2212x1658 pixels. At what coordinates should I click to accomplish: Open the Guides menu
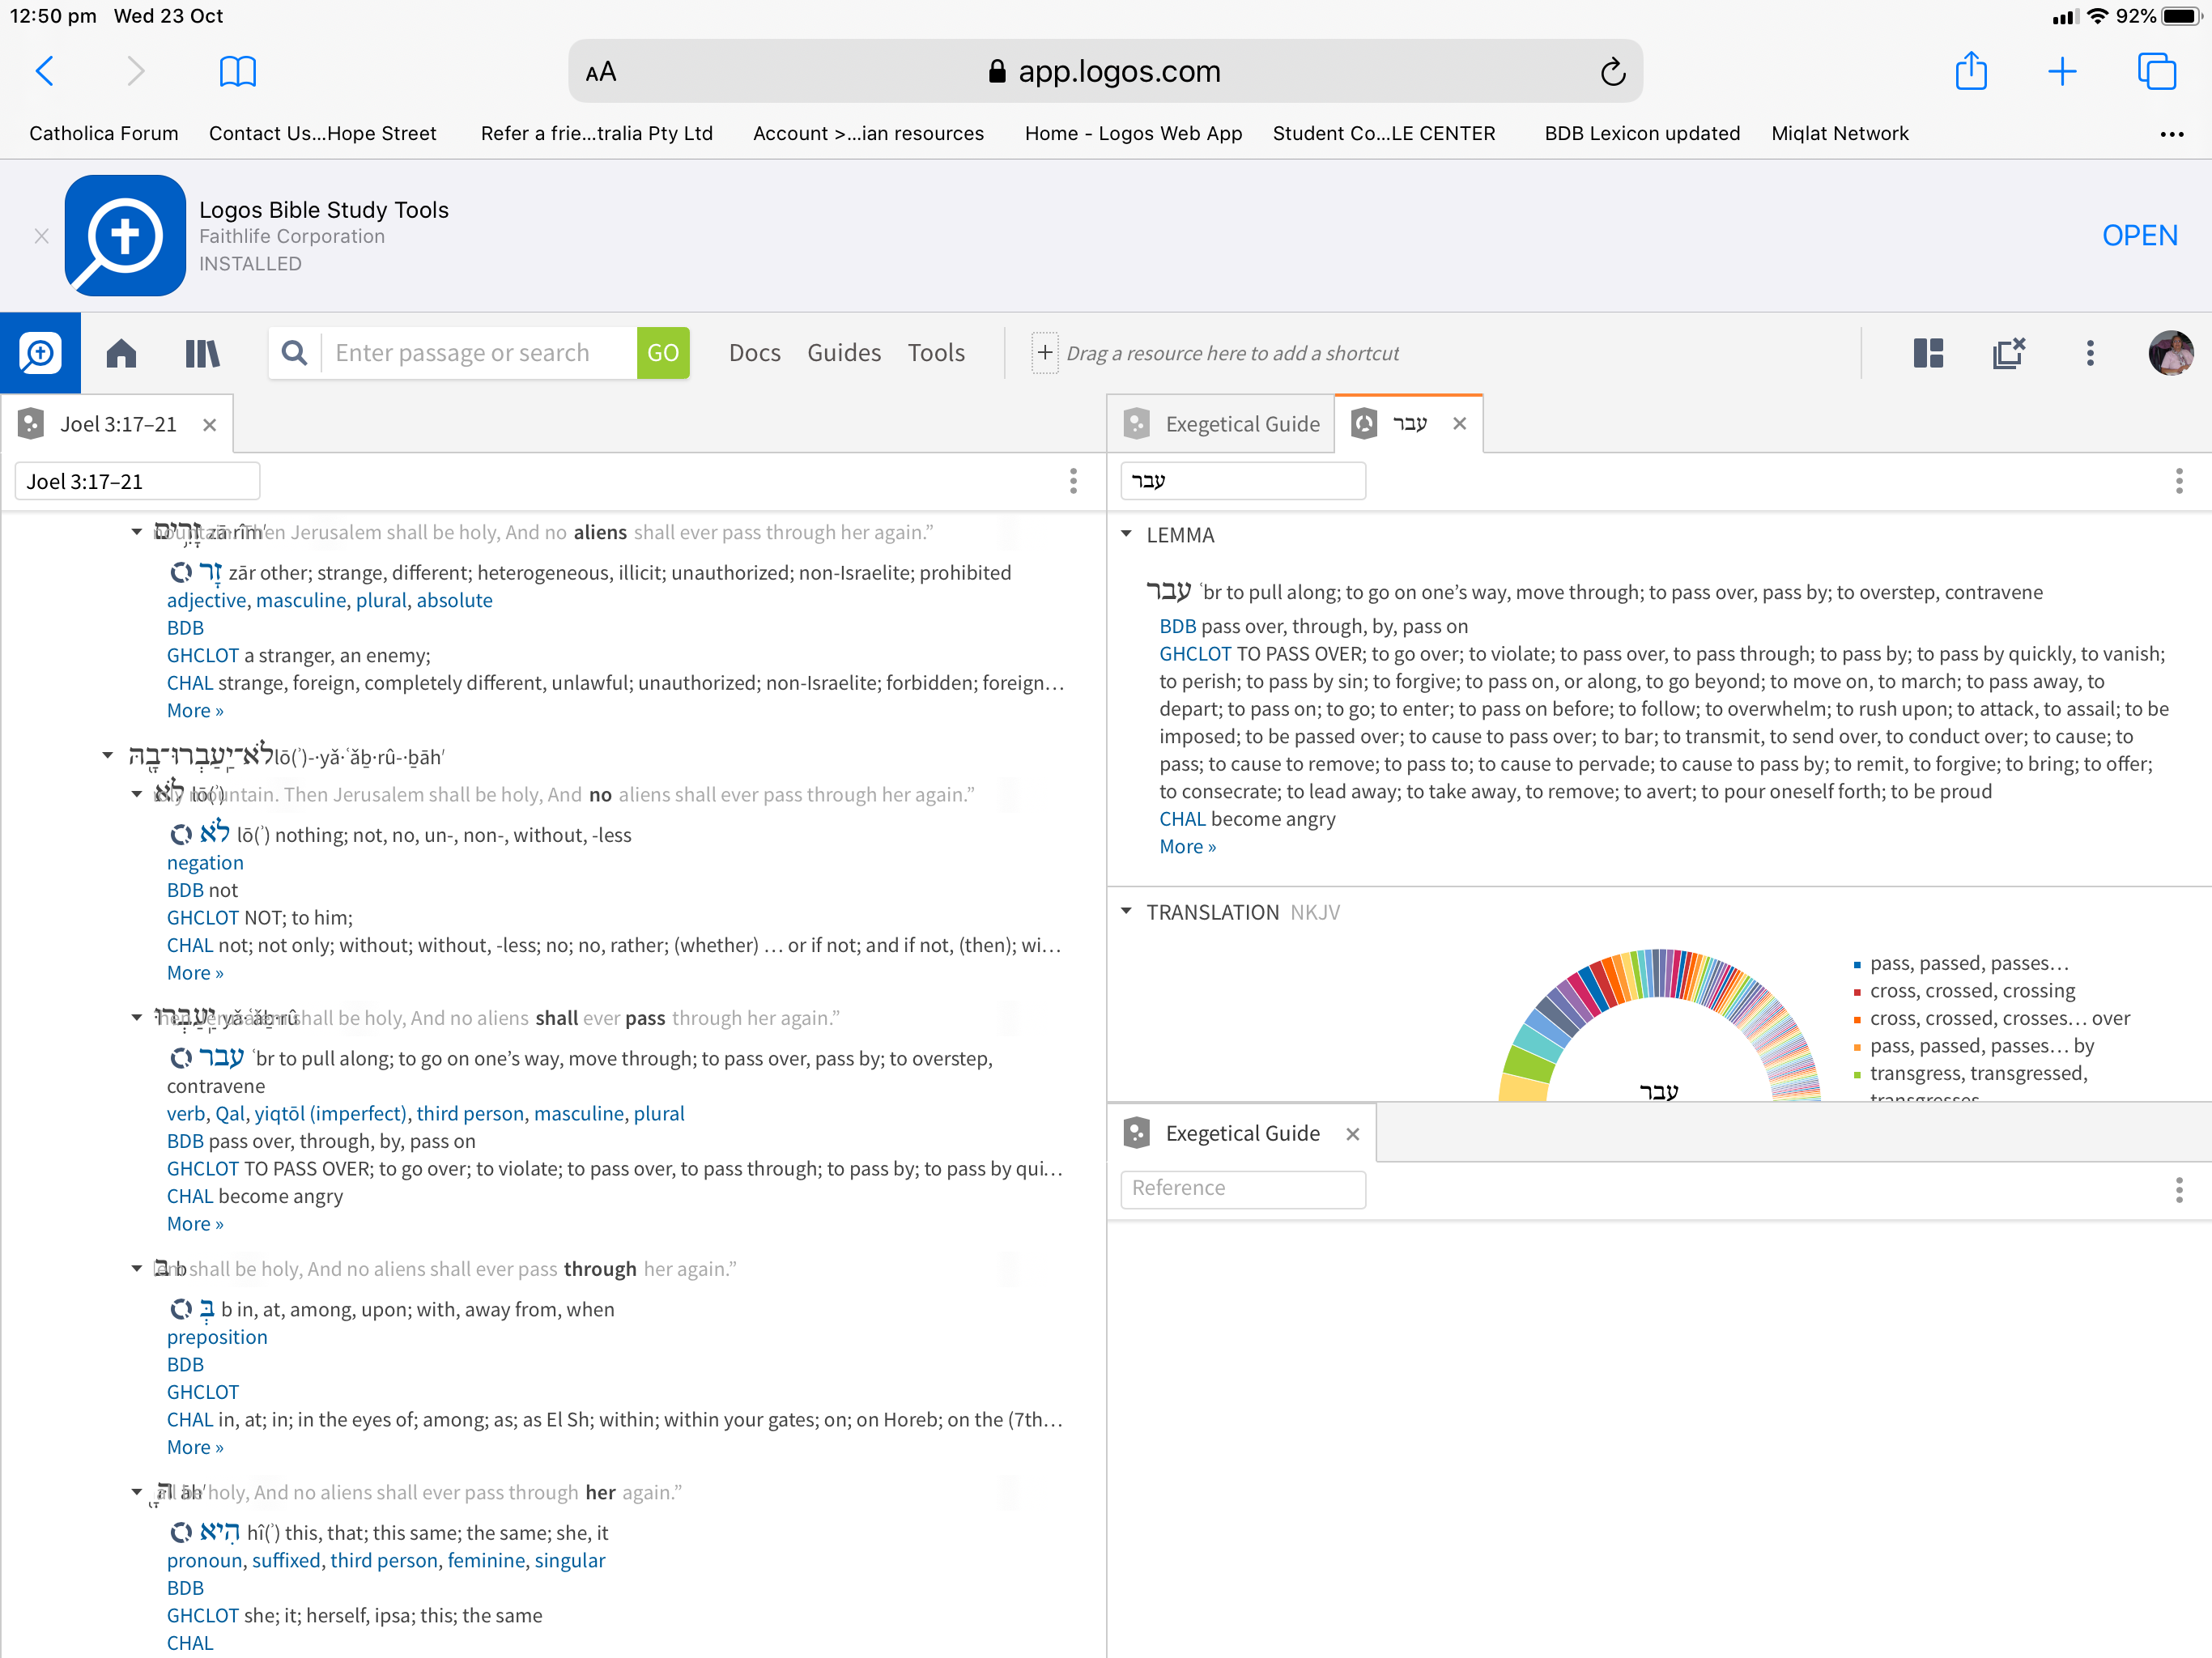844,353
